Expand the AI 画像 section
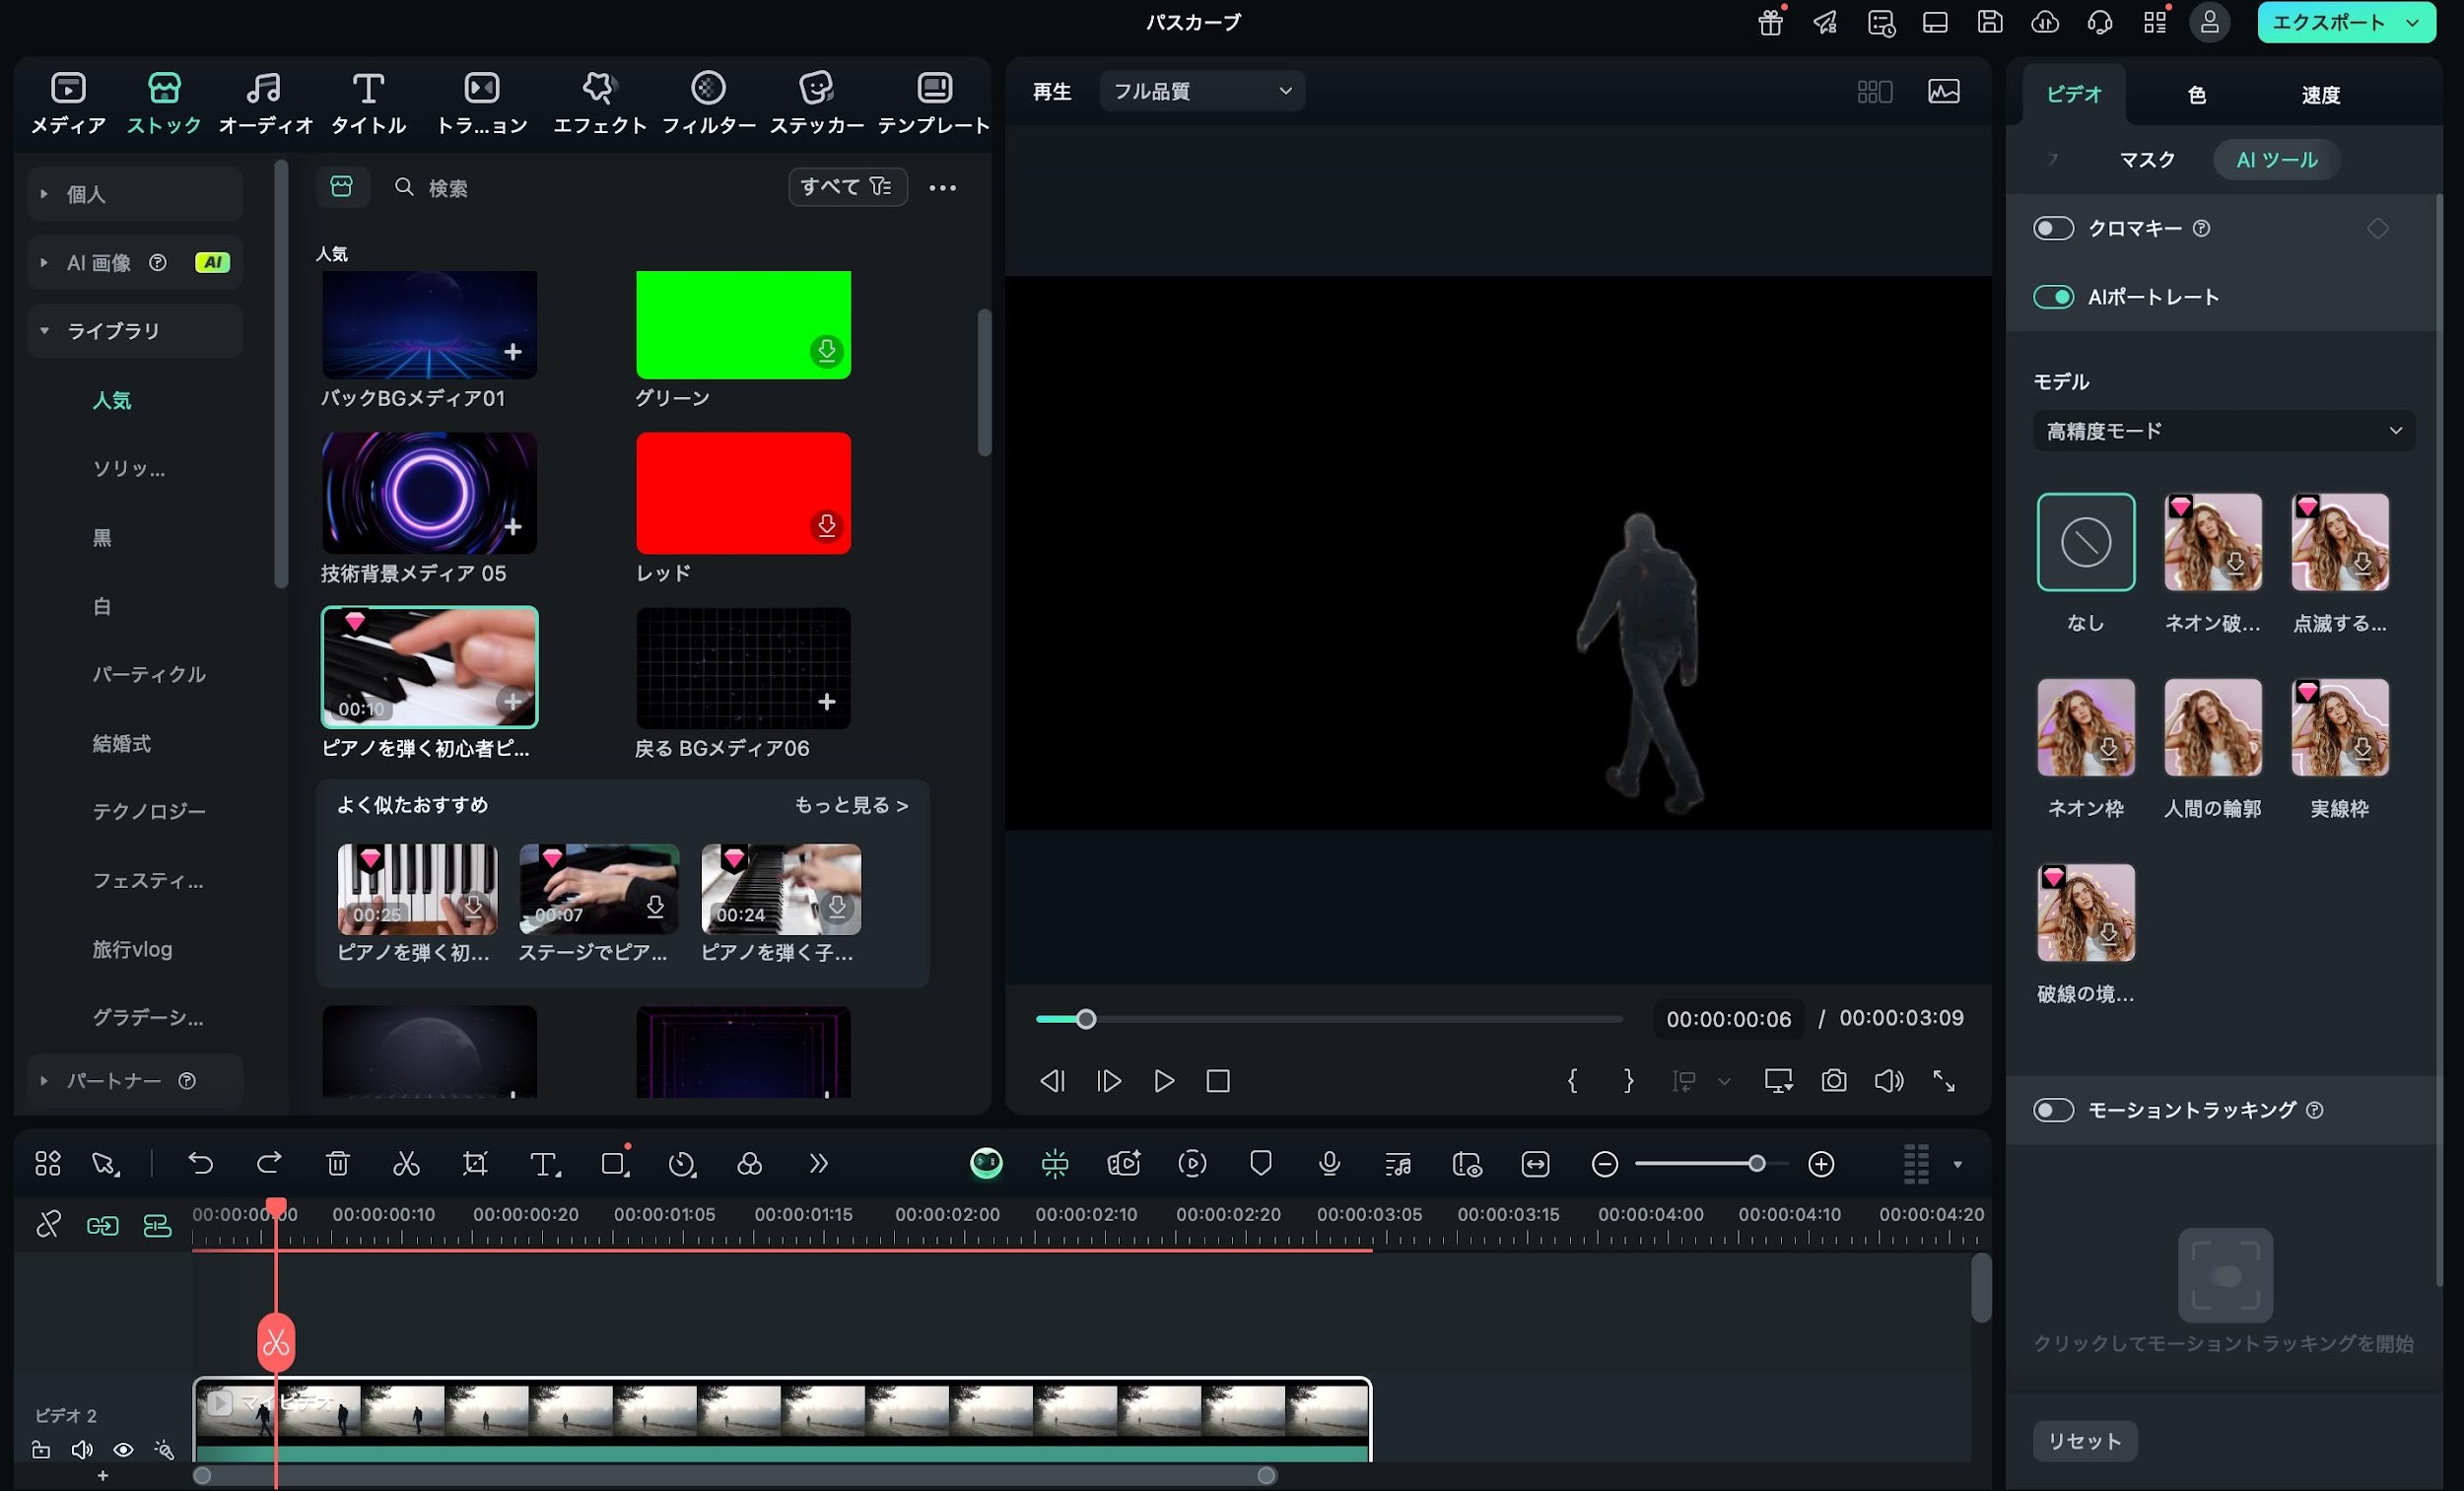The width and height of the screenshot is (2464, 1491). 44,262
